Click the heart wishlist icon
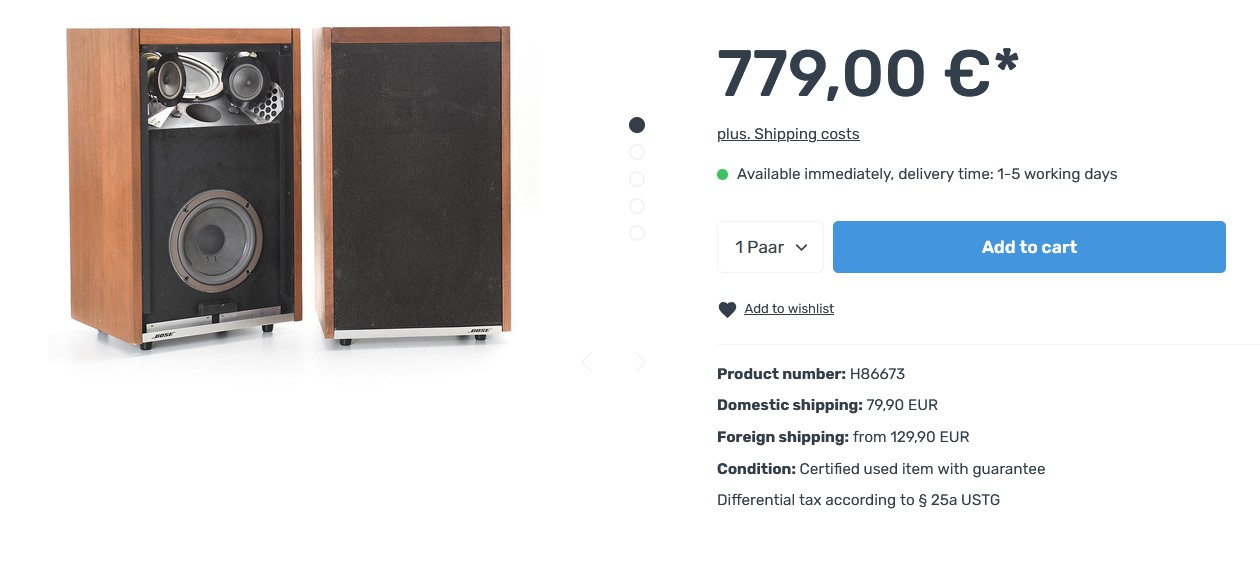The height and width of the screenshot is (575, 1260). (x=727, y=310)
